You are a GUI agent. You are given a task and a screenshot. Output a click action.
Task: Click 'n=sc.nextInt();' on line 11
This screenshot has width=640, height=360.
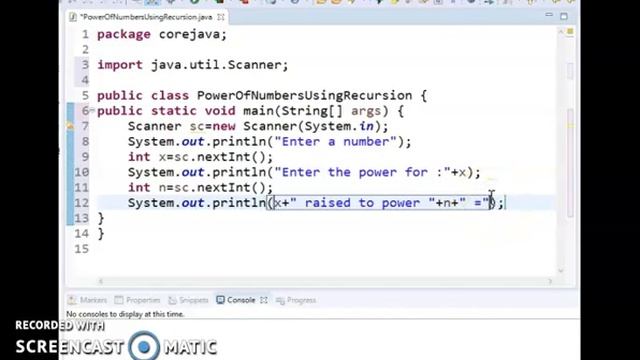point(216,187)
